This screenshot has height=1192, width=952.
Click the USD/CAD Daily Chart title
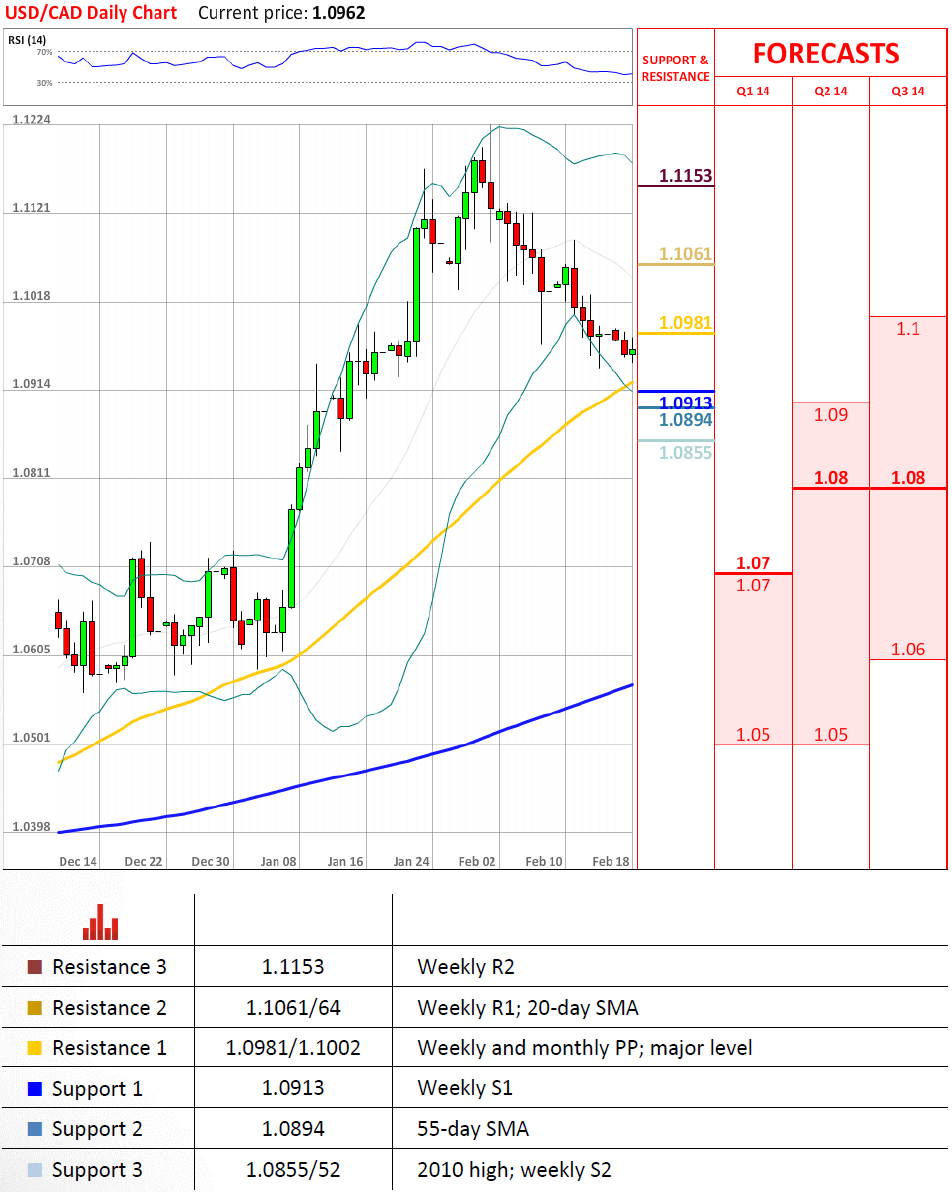[90, 13]
